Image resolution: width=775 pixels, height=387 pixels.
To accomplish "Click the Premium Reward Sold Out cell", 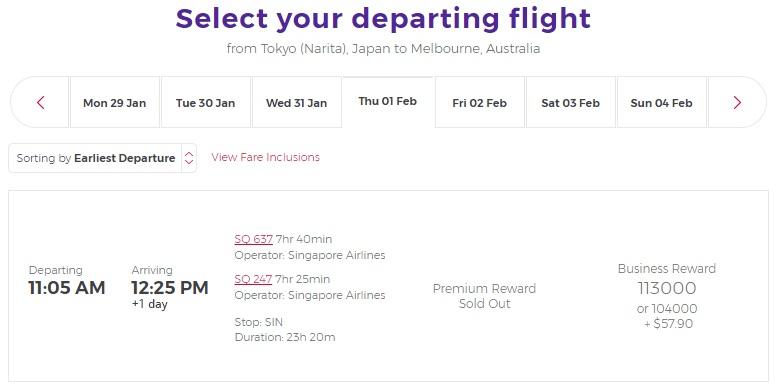I will click(484, 296).
